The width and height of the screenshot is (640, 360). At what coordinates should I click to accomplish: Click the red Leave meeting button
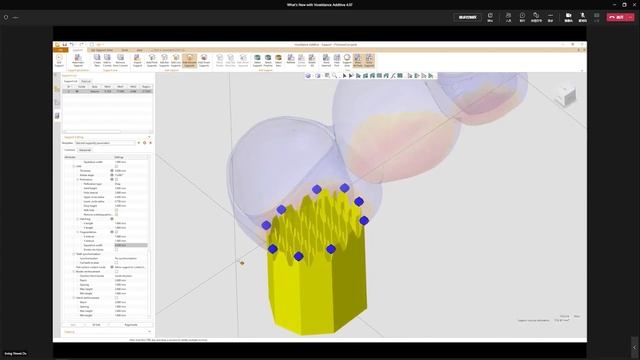pyautogui.click(x=617, y=17)
